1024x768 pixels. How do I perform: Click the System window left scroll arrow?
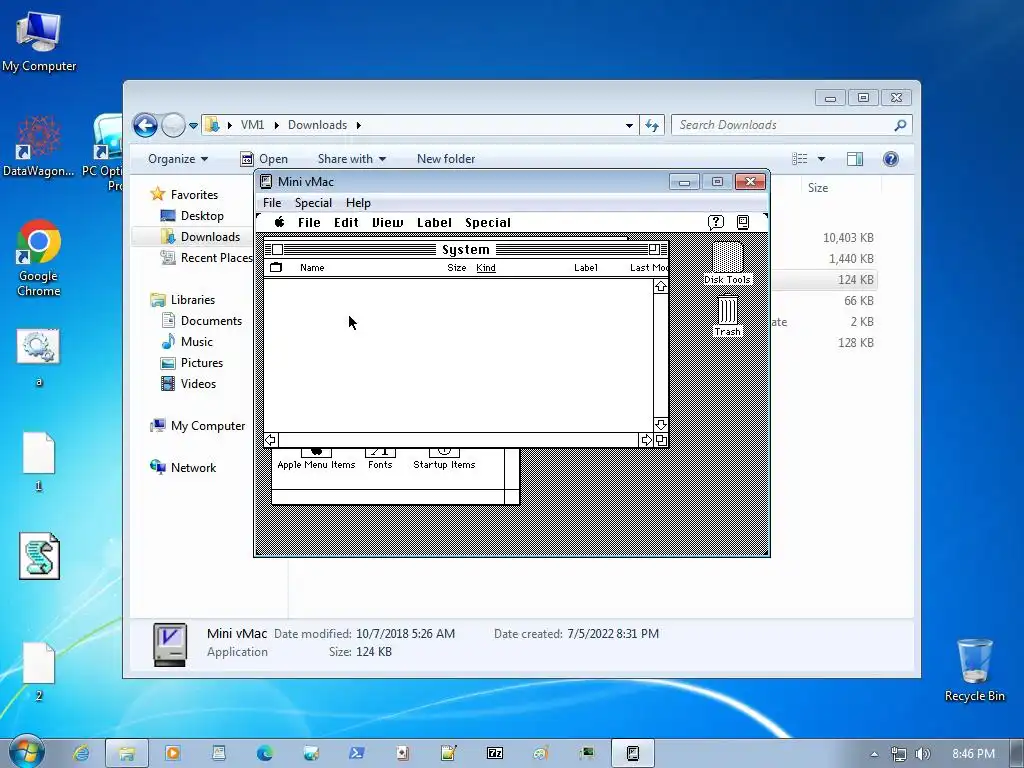coord(271,440)
